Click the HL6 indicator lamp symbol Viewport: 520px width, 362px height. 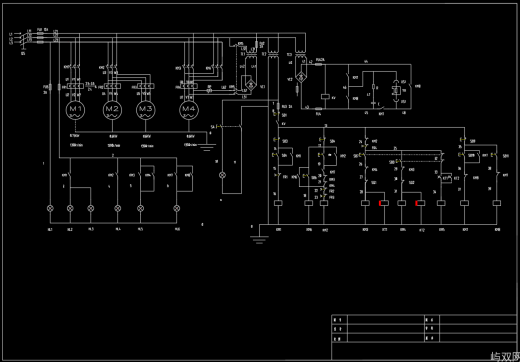tap(177, 208)
